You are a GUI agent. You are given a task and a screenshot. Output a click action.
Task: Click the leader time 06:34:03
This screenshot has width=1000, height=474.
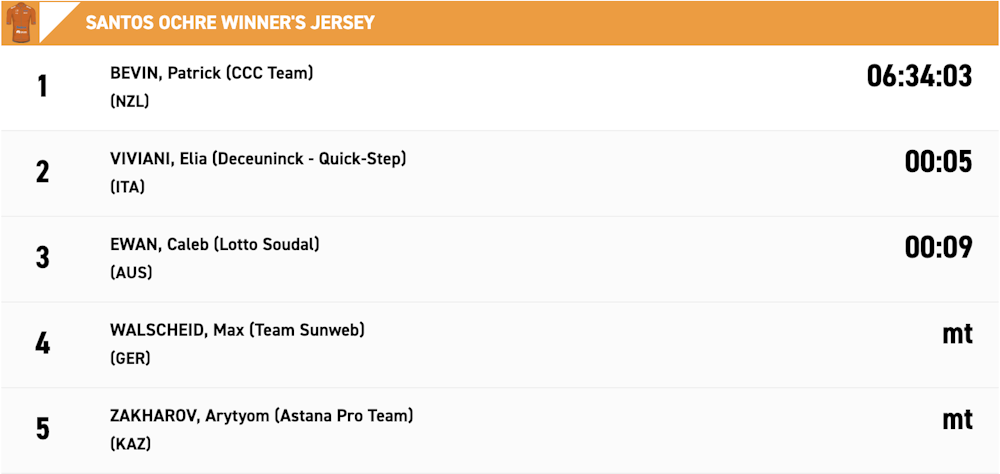(919, 77)
